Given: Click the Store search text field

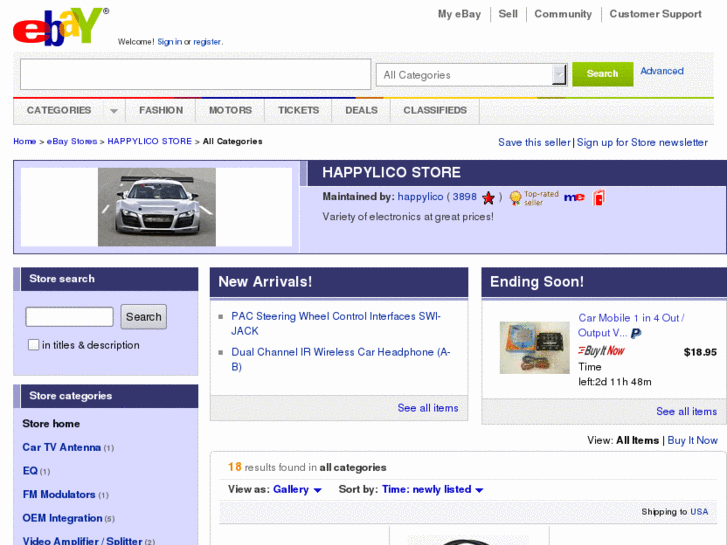Looking at the screenshot, I should 70,317.
